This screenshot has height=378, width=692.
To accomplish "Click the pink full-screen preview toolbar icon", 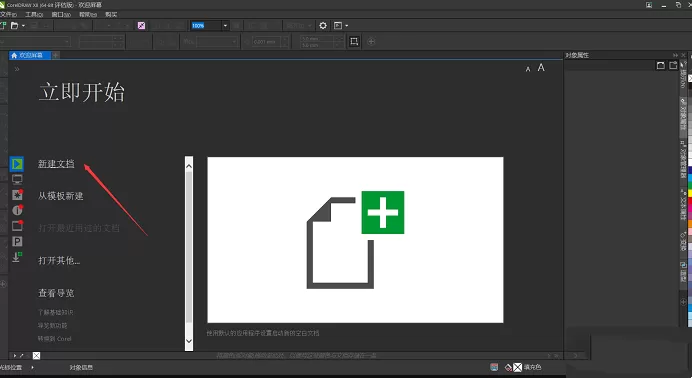I will click(141, 26).
